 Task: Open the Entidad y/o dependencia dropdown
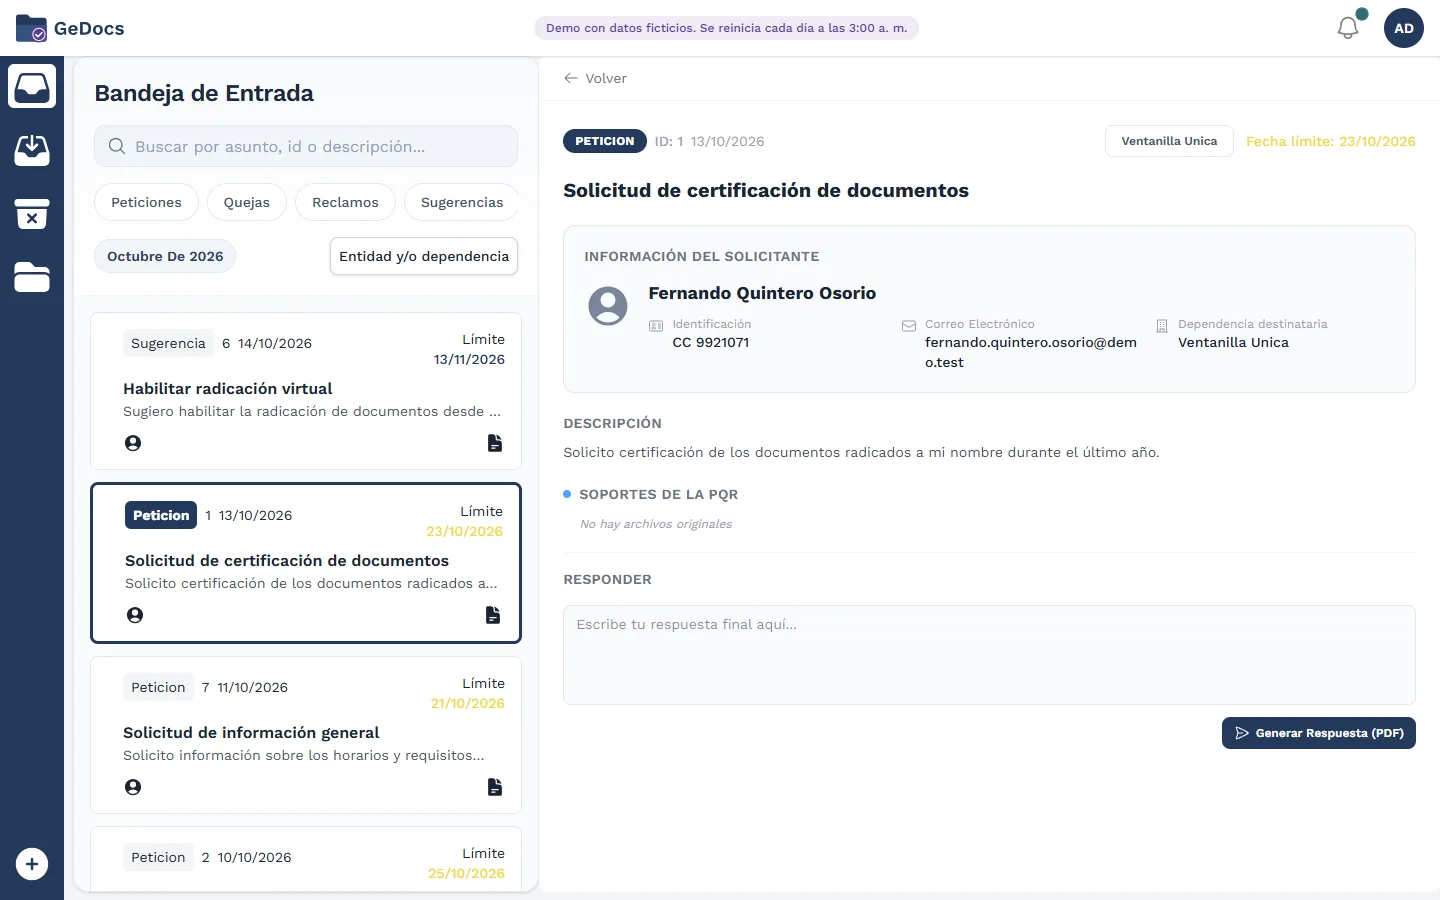click(x=424, y=256)
